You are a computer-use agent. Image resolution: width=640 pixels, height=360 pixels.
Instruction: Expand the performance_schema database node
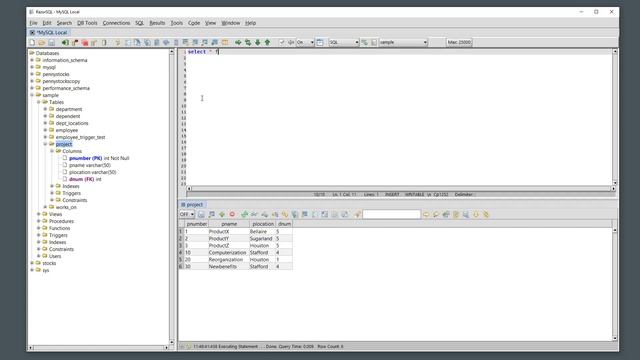32,88
